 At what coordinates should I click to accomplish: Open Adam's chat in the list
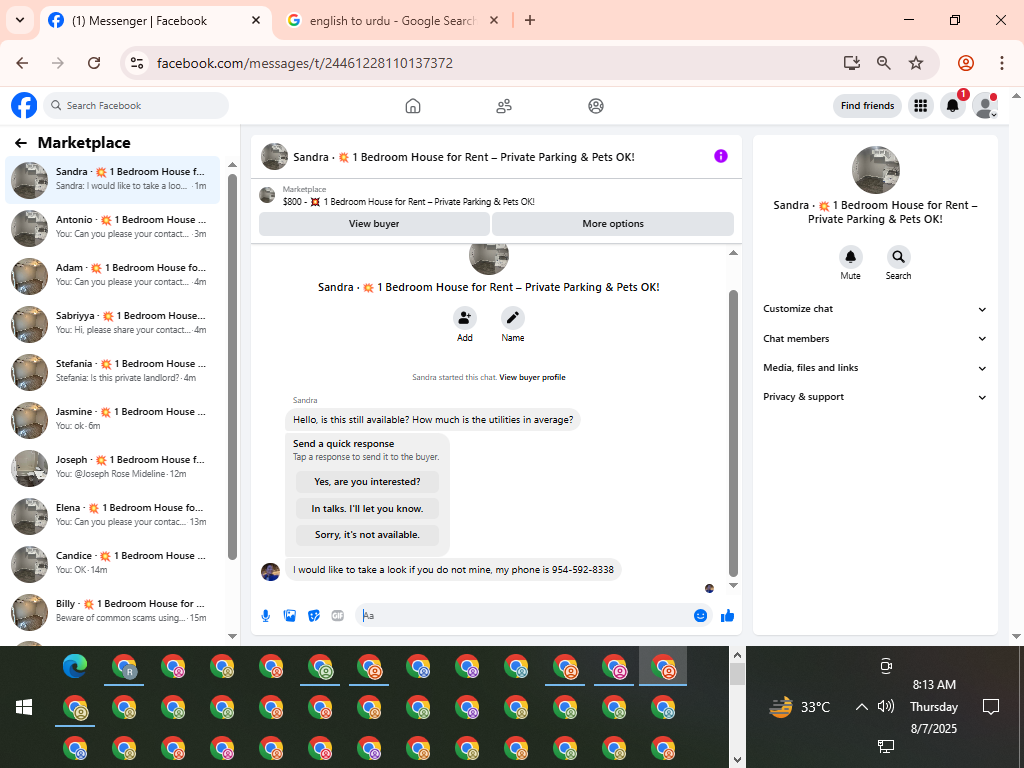pos(112,275)
